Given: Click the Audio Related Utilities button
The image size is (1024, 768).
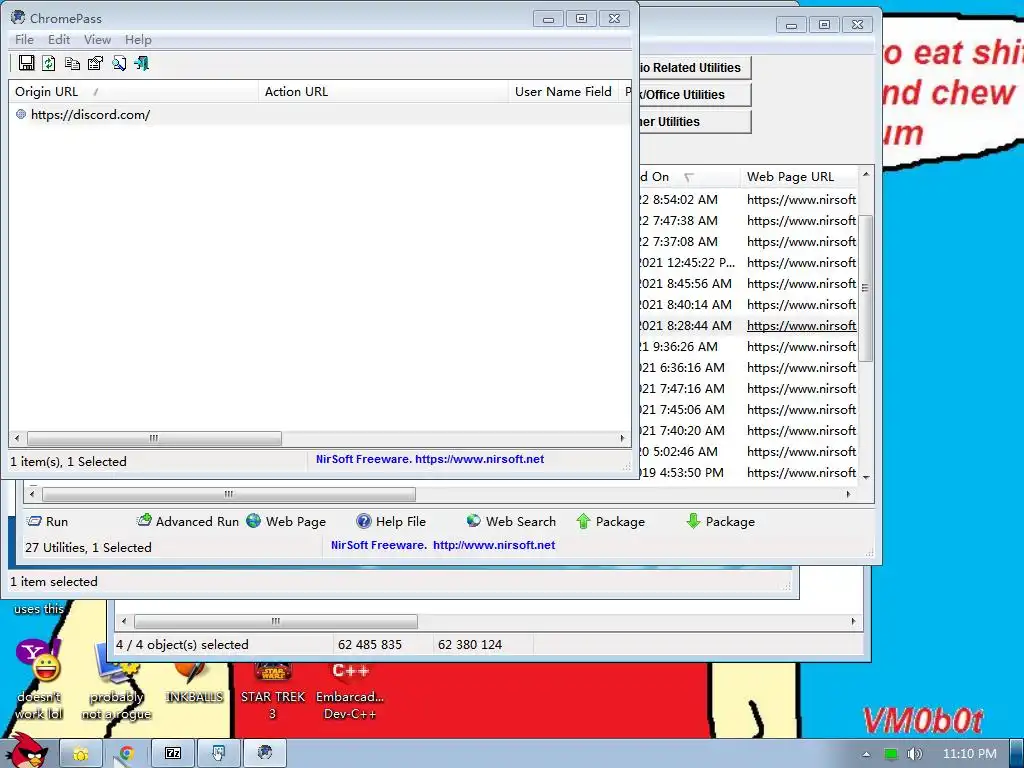Looking at the screenshot, I should (694, 67).
